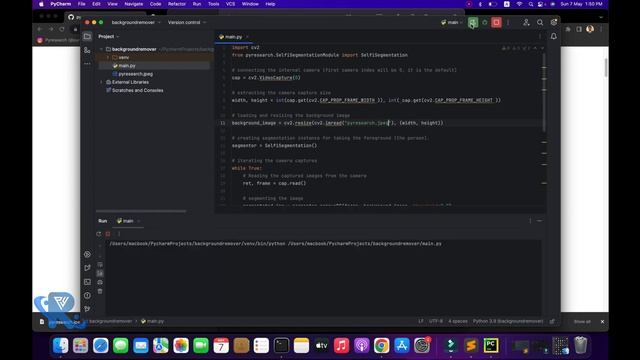The image size is (640, 360).
Task: Click the Print icon in Run panel gutter
Action: (100, 282)
